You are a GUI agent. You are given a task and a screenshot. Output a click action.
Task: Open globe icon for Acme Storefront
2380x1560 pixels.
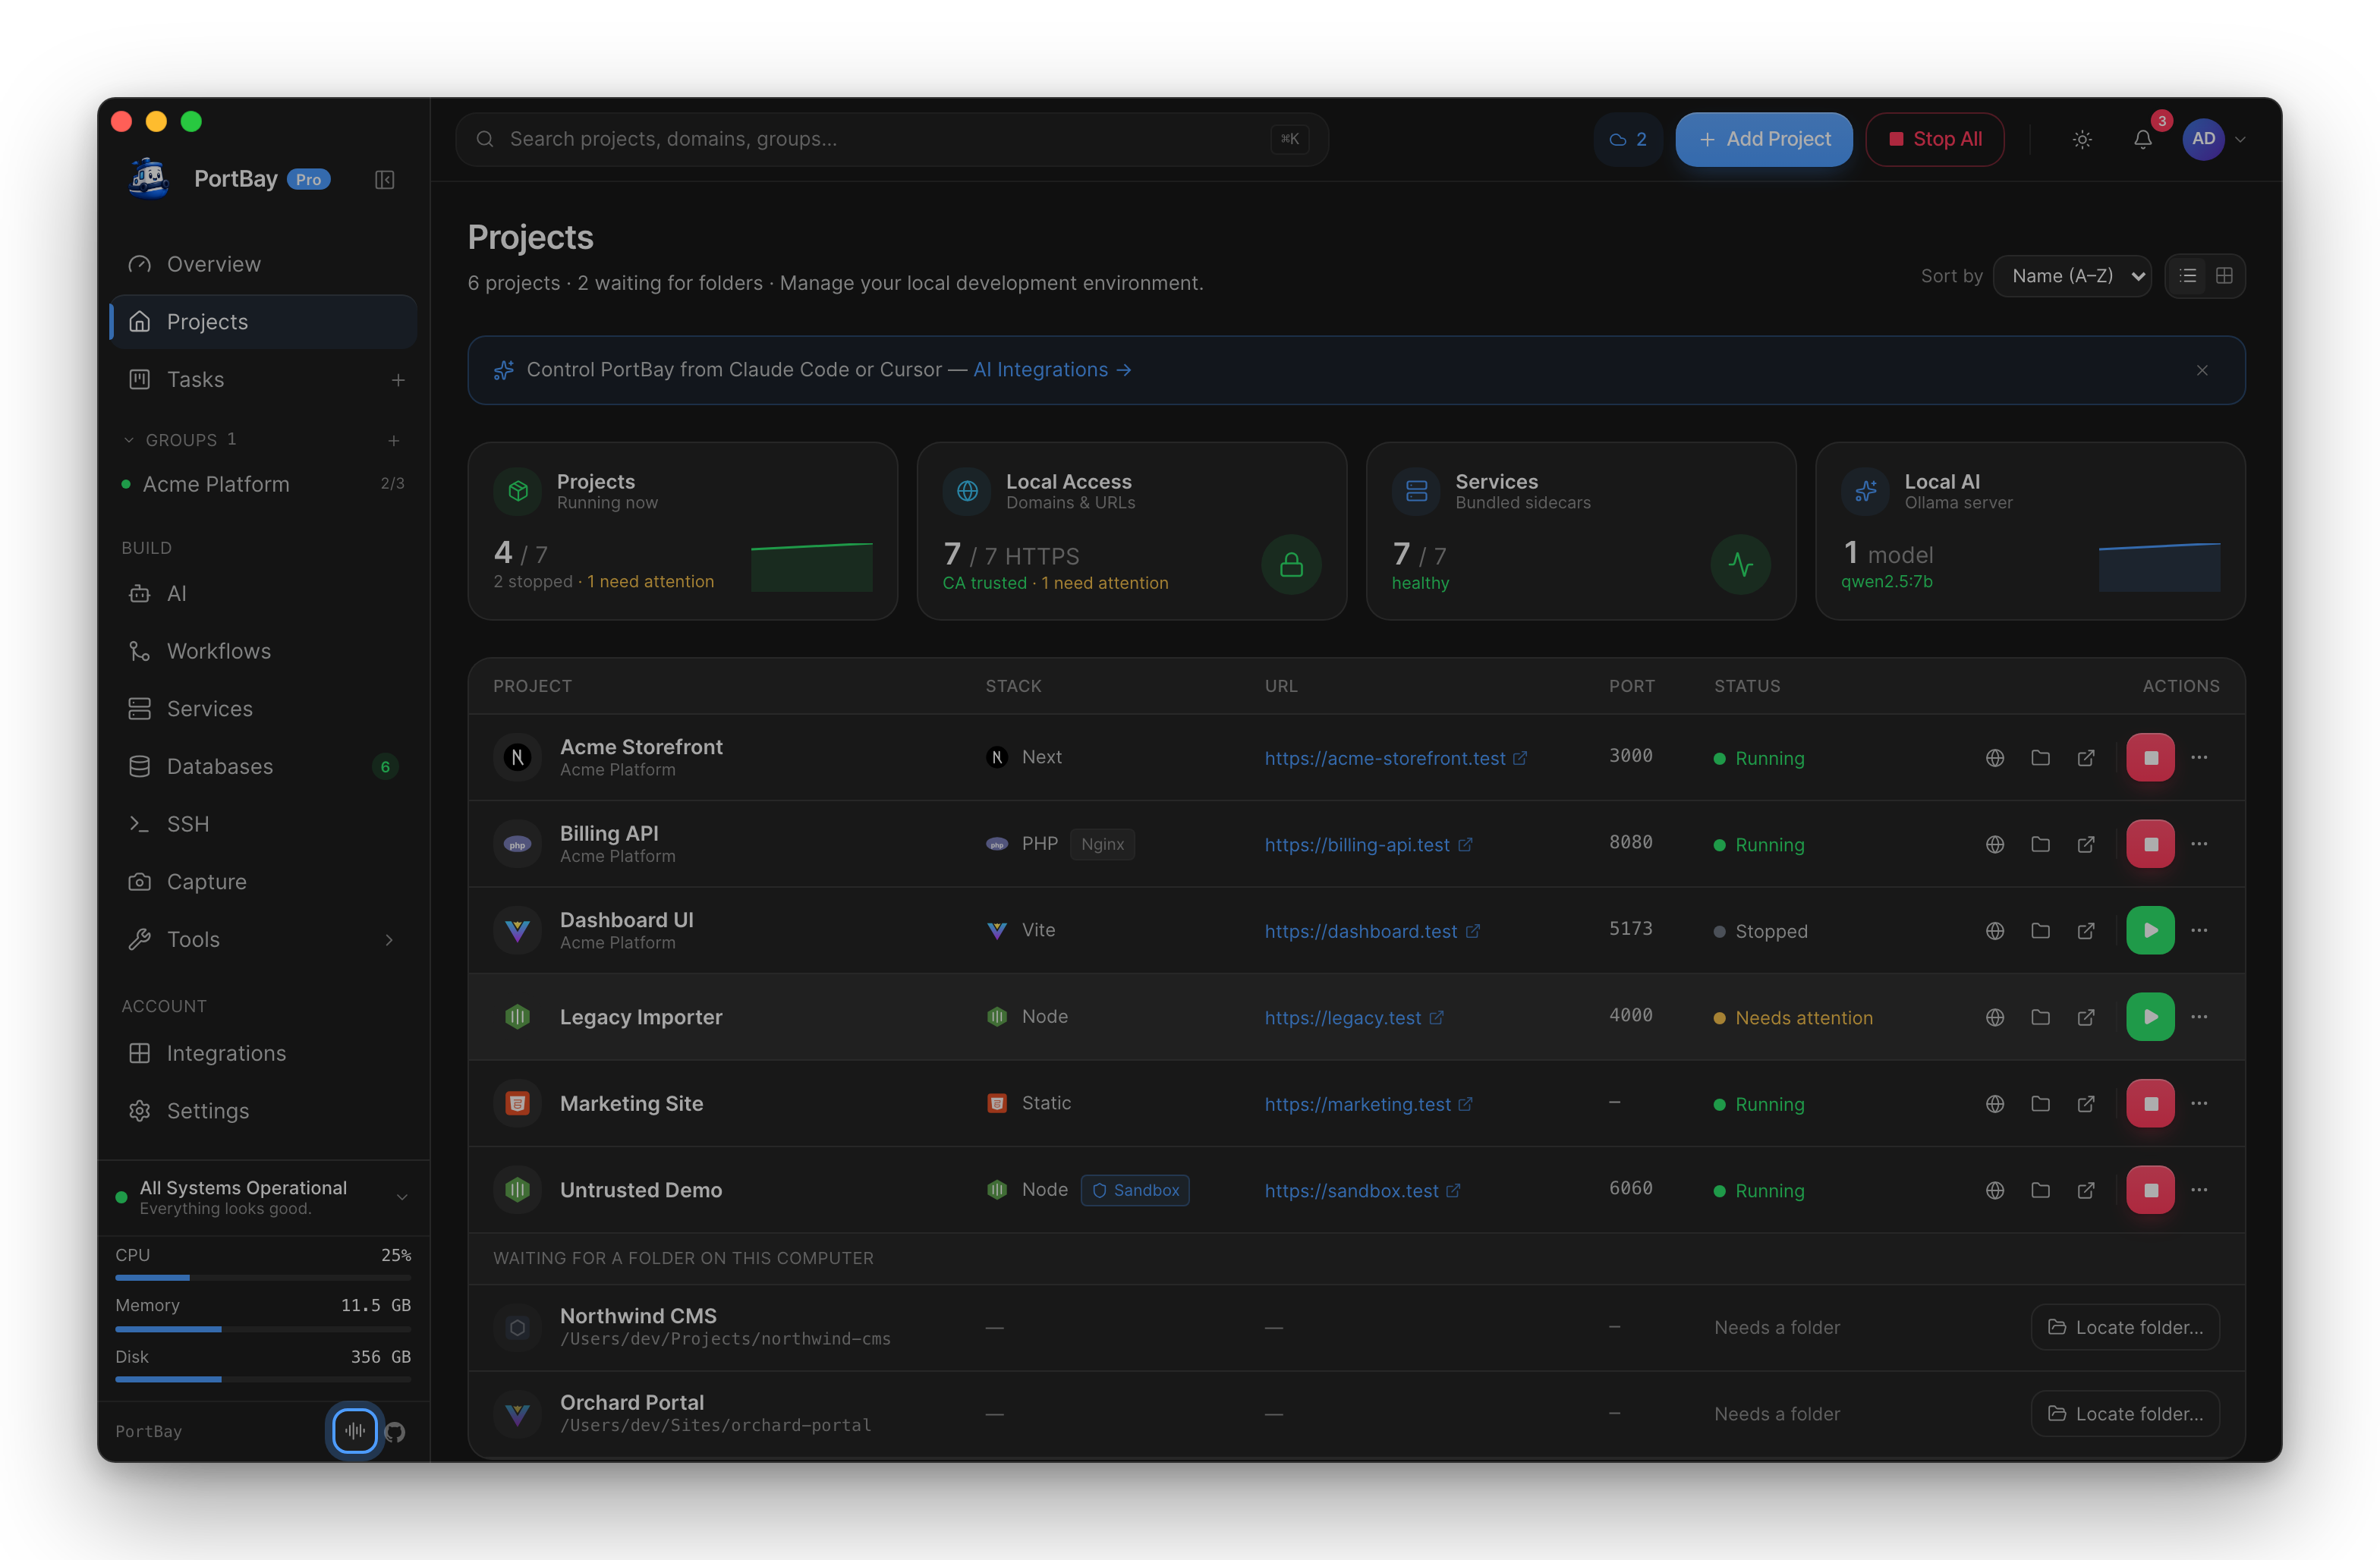pos(1994,758)
